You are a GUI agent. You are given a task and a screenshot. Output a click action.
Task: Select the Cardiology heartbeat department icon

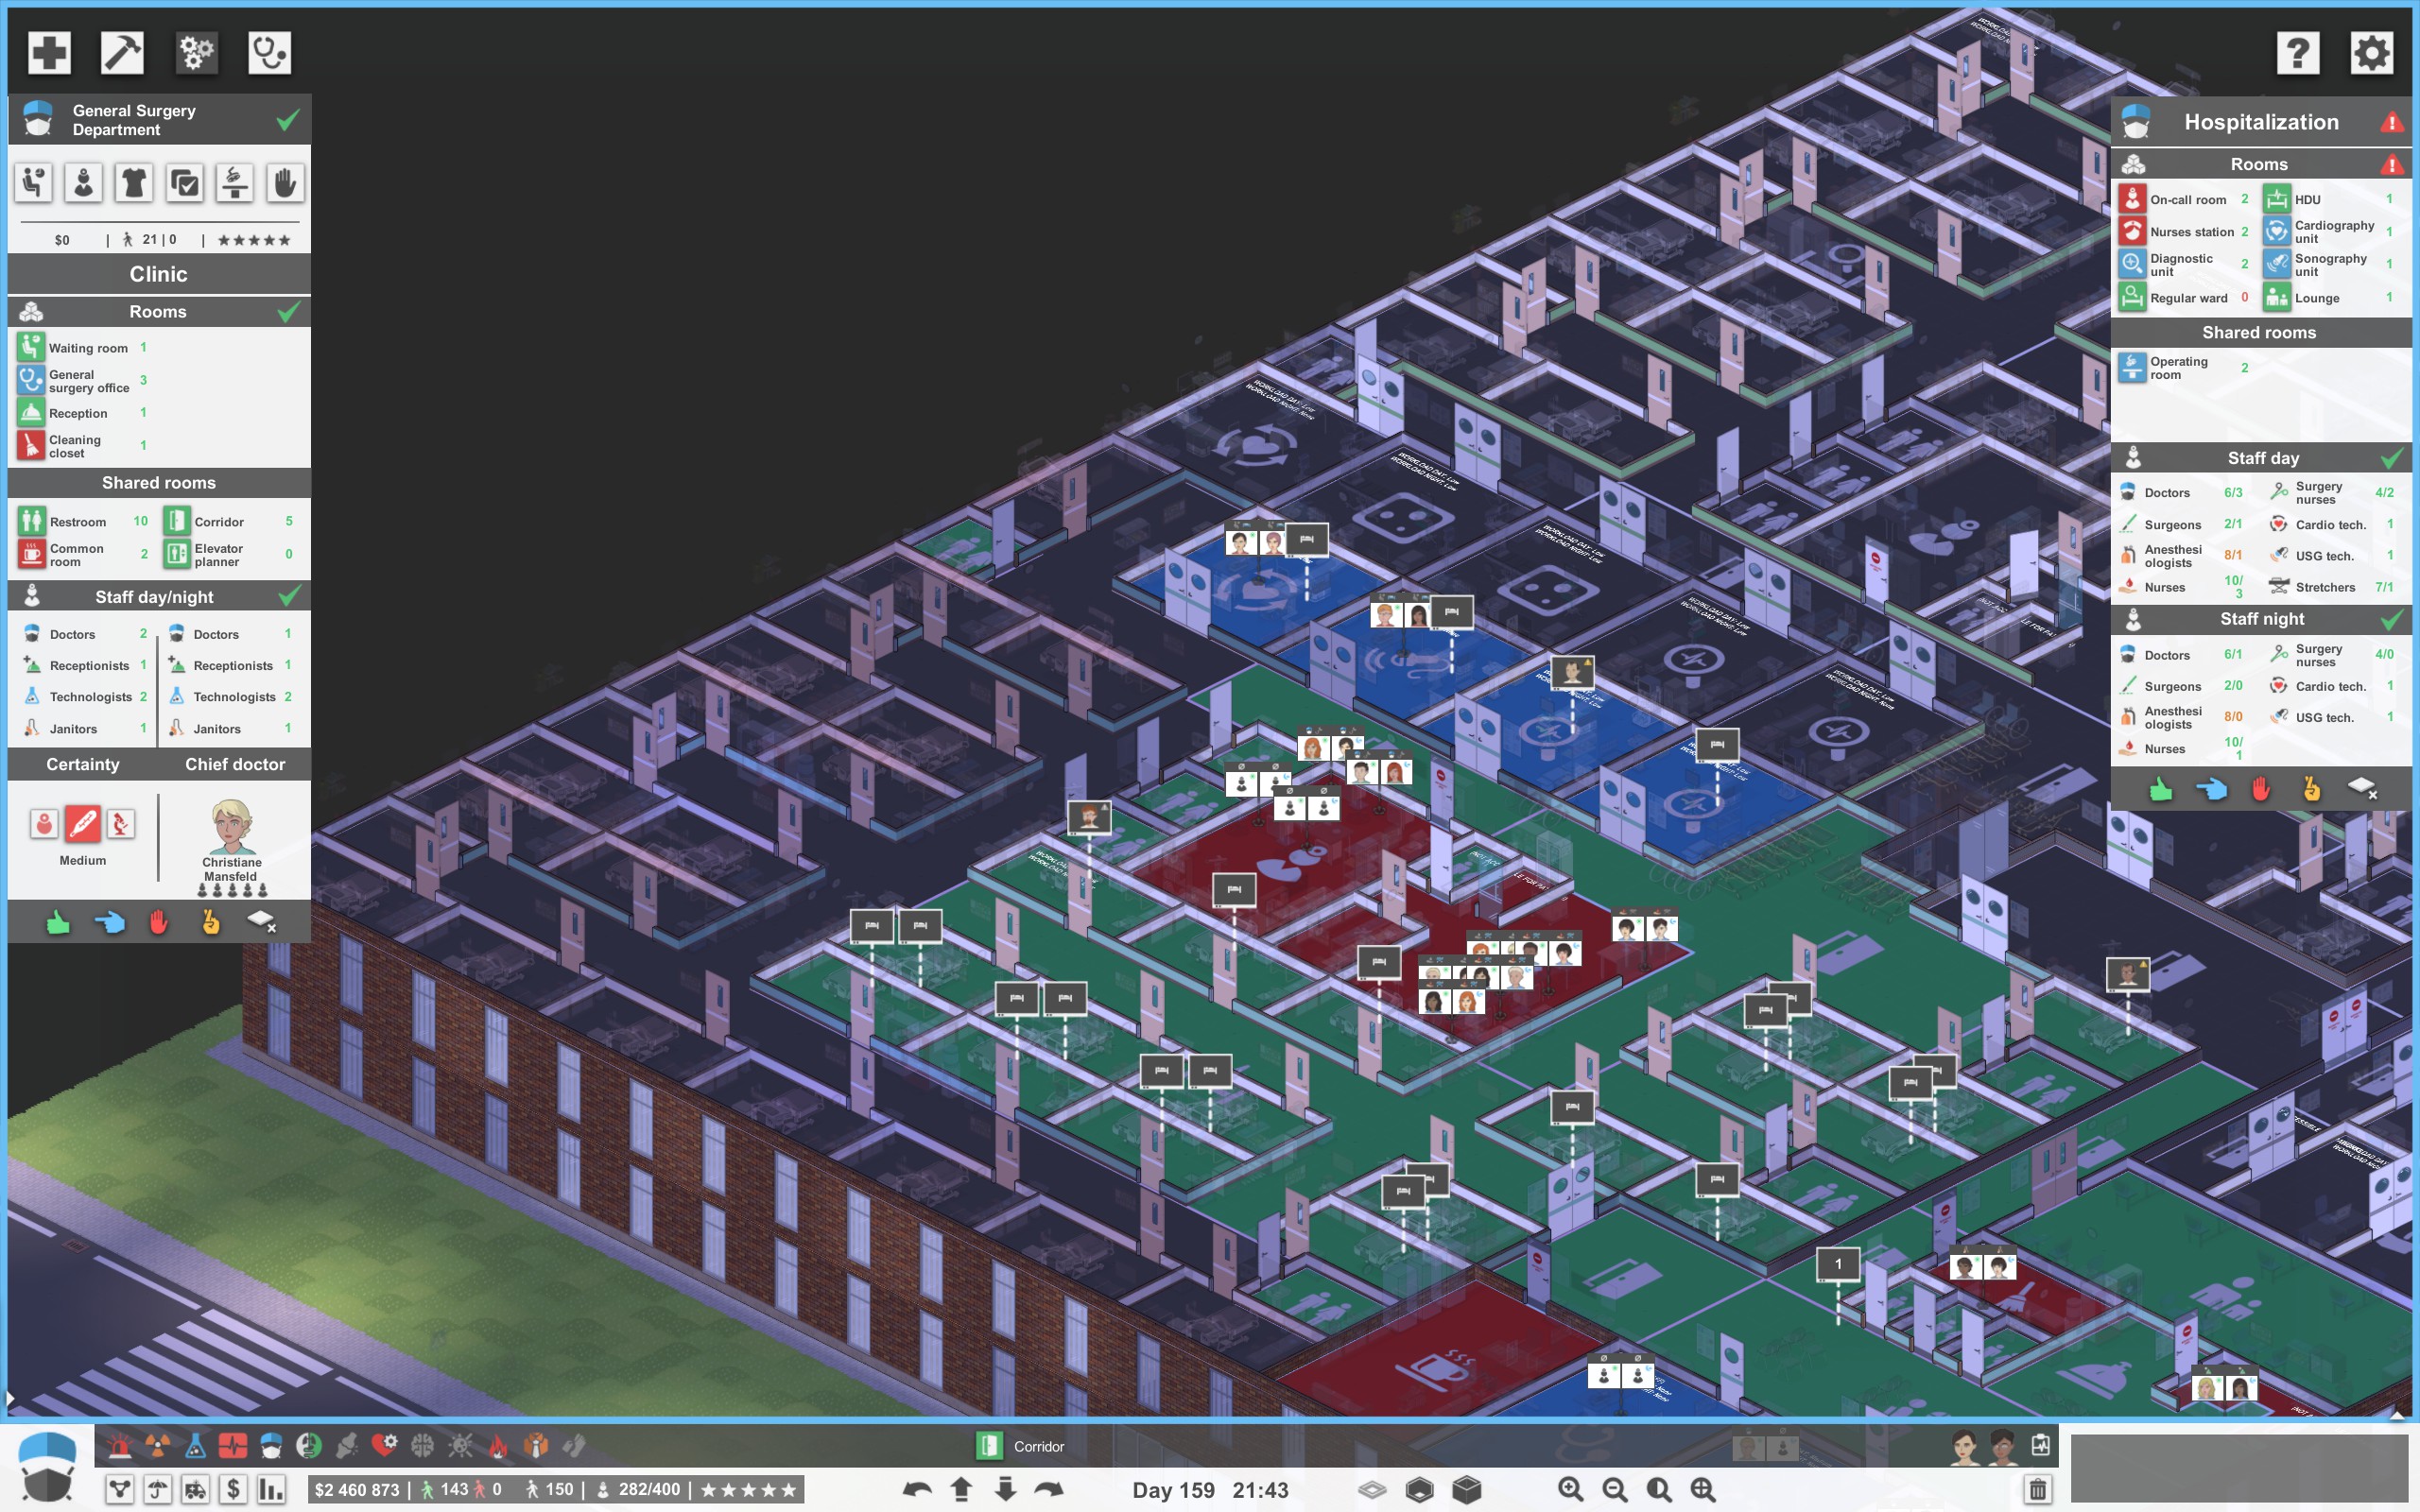pyautogui.click(x=233, y=1445)
